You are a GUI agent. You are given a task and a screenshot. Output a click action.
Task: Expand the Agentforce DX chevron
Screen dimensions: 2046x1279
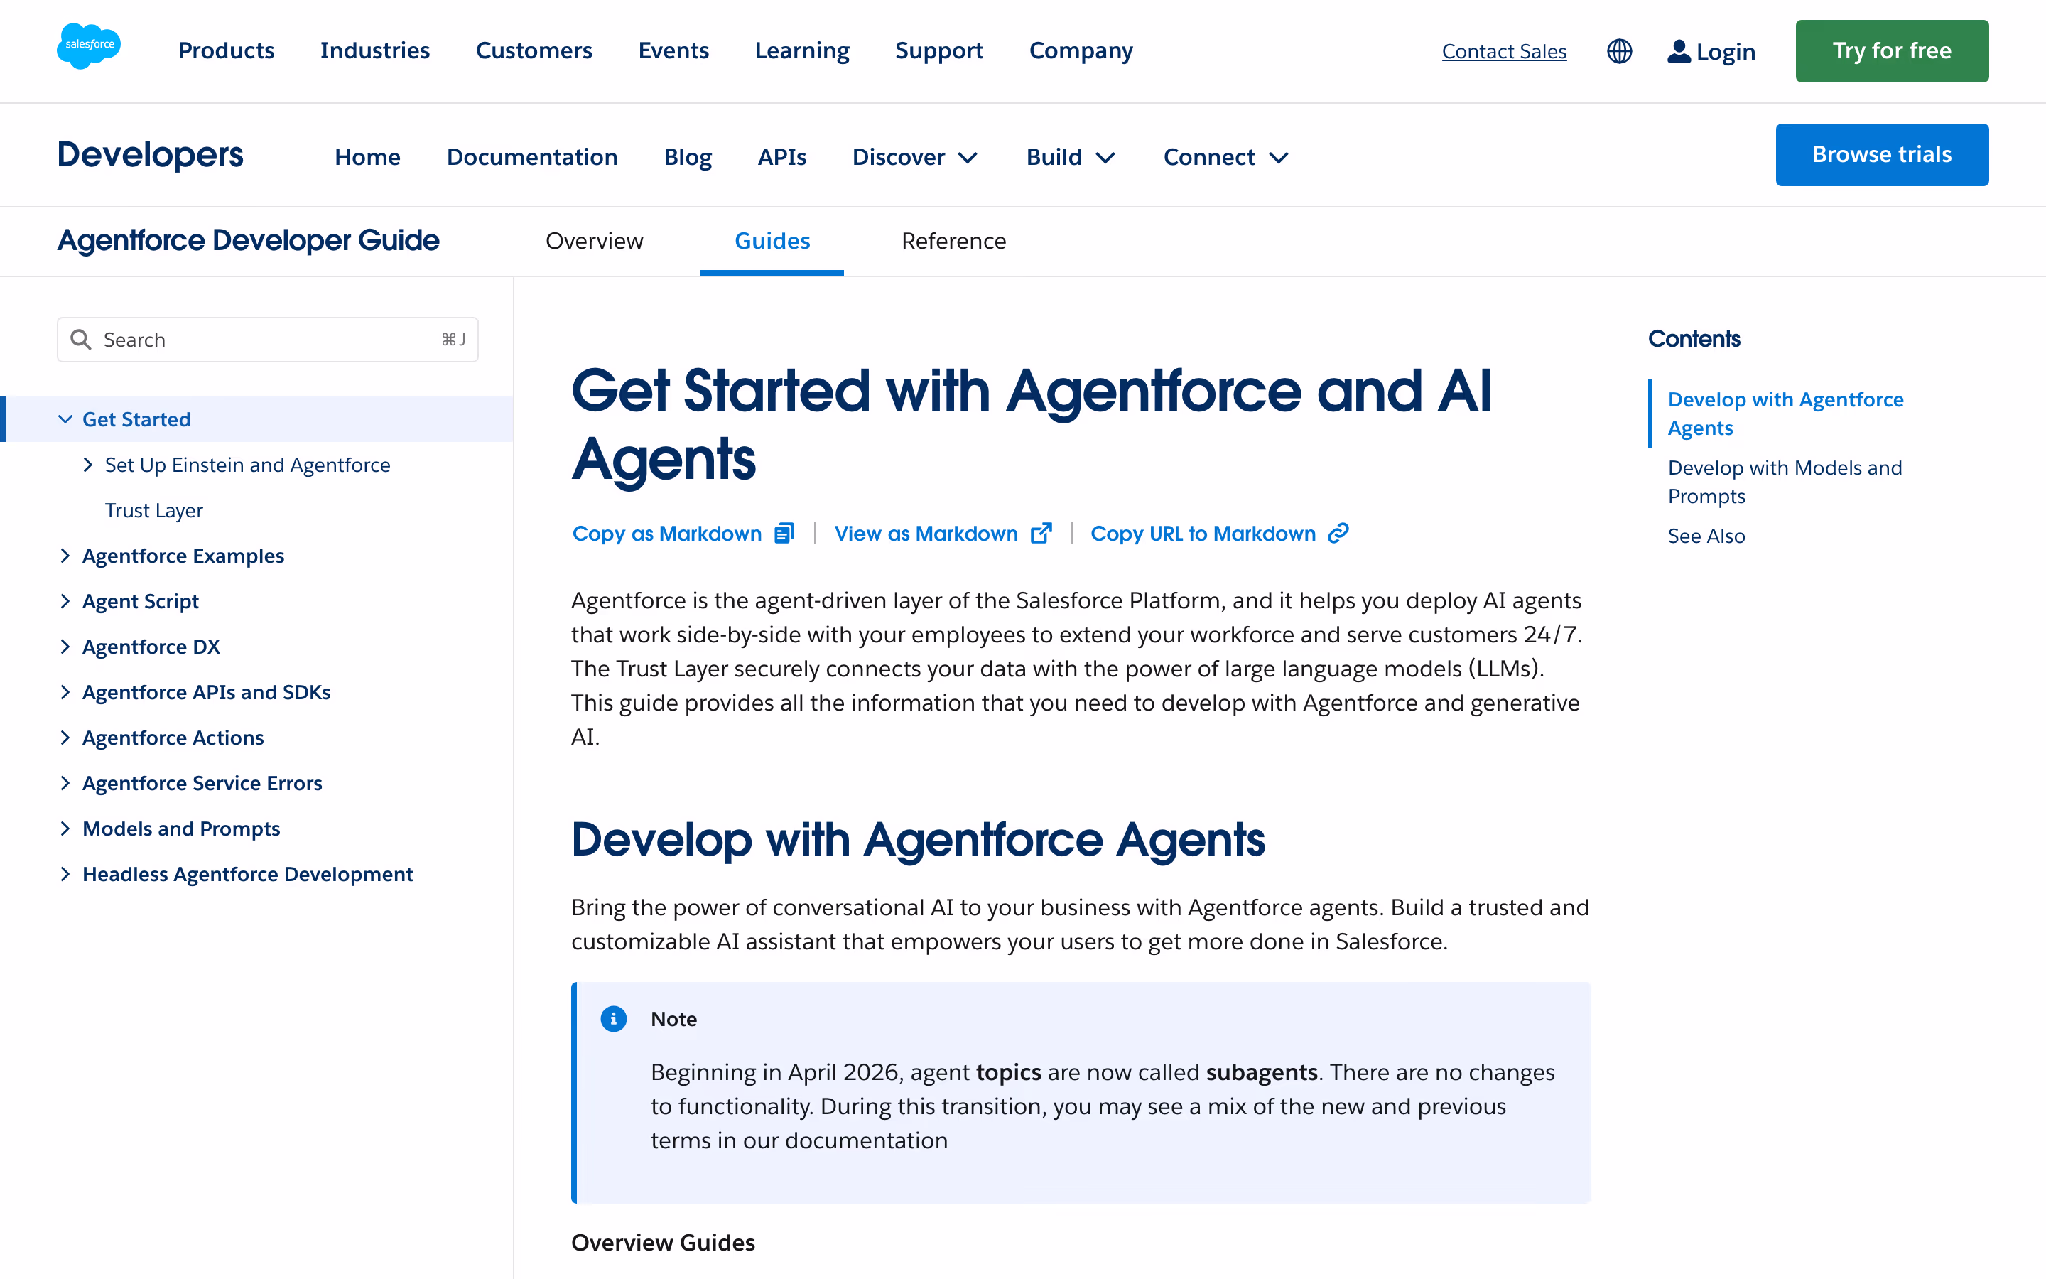point(65,646)
